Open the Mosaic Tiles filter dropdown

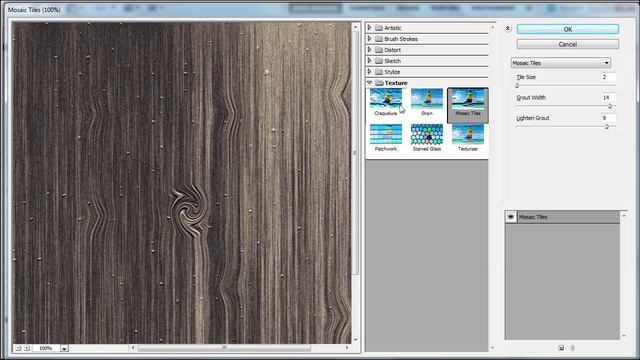(561, 63)
